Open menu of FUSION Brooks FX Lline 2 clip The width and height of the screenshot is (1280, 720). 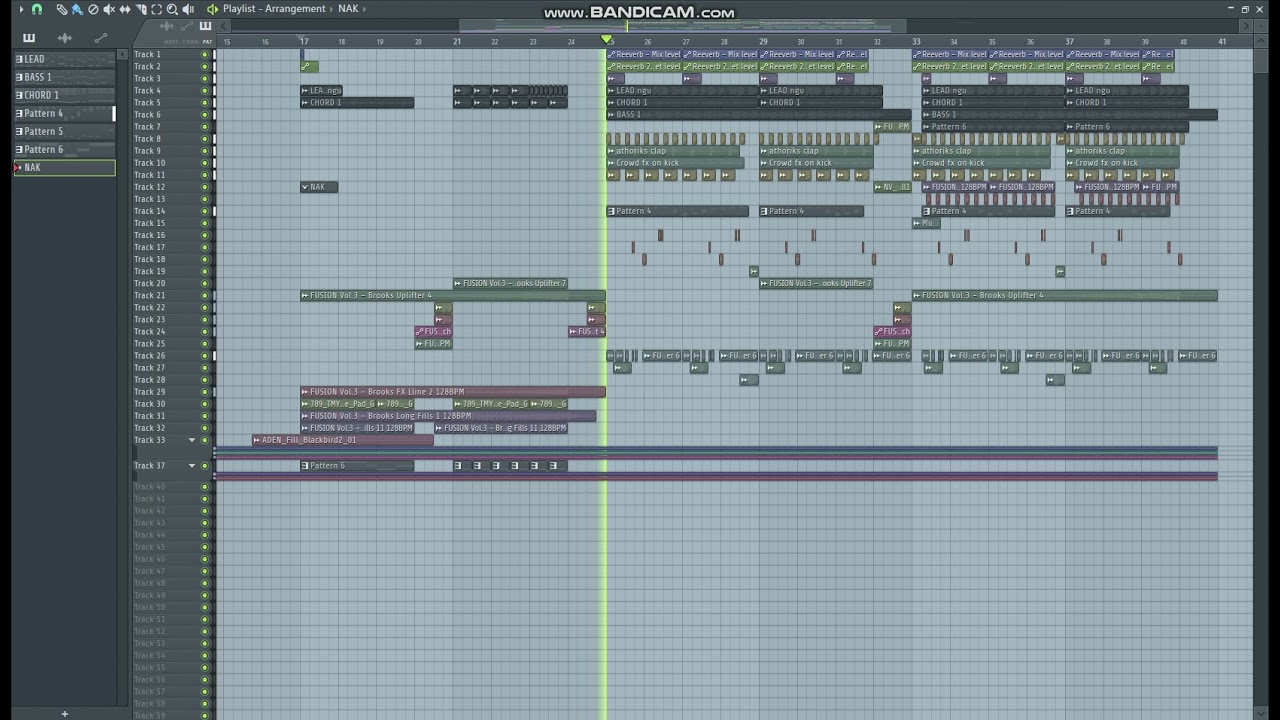tap(305, 392)
